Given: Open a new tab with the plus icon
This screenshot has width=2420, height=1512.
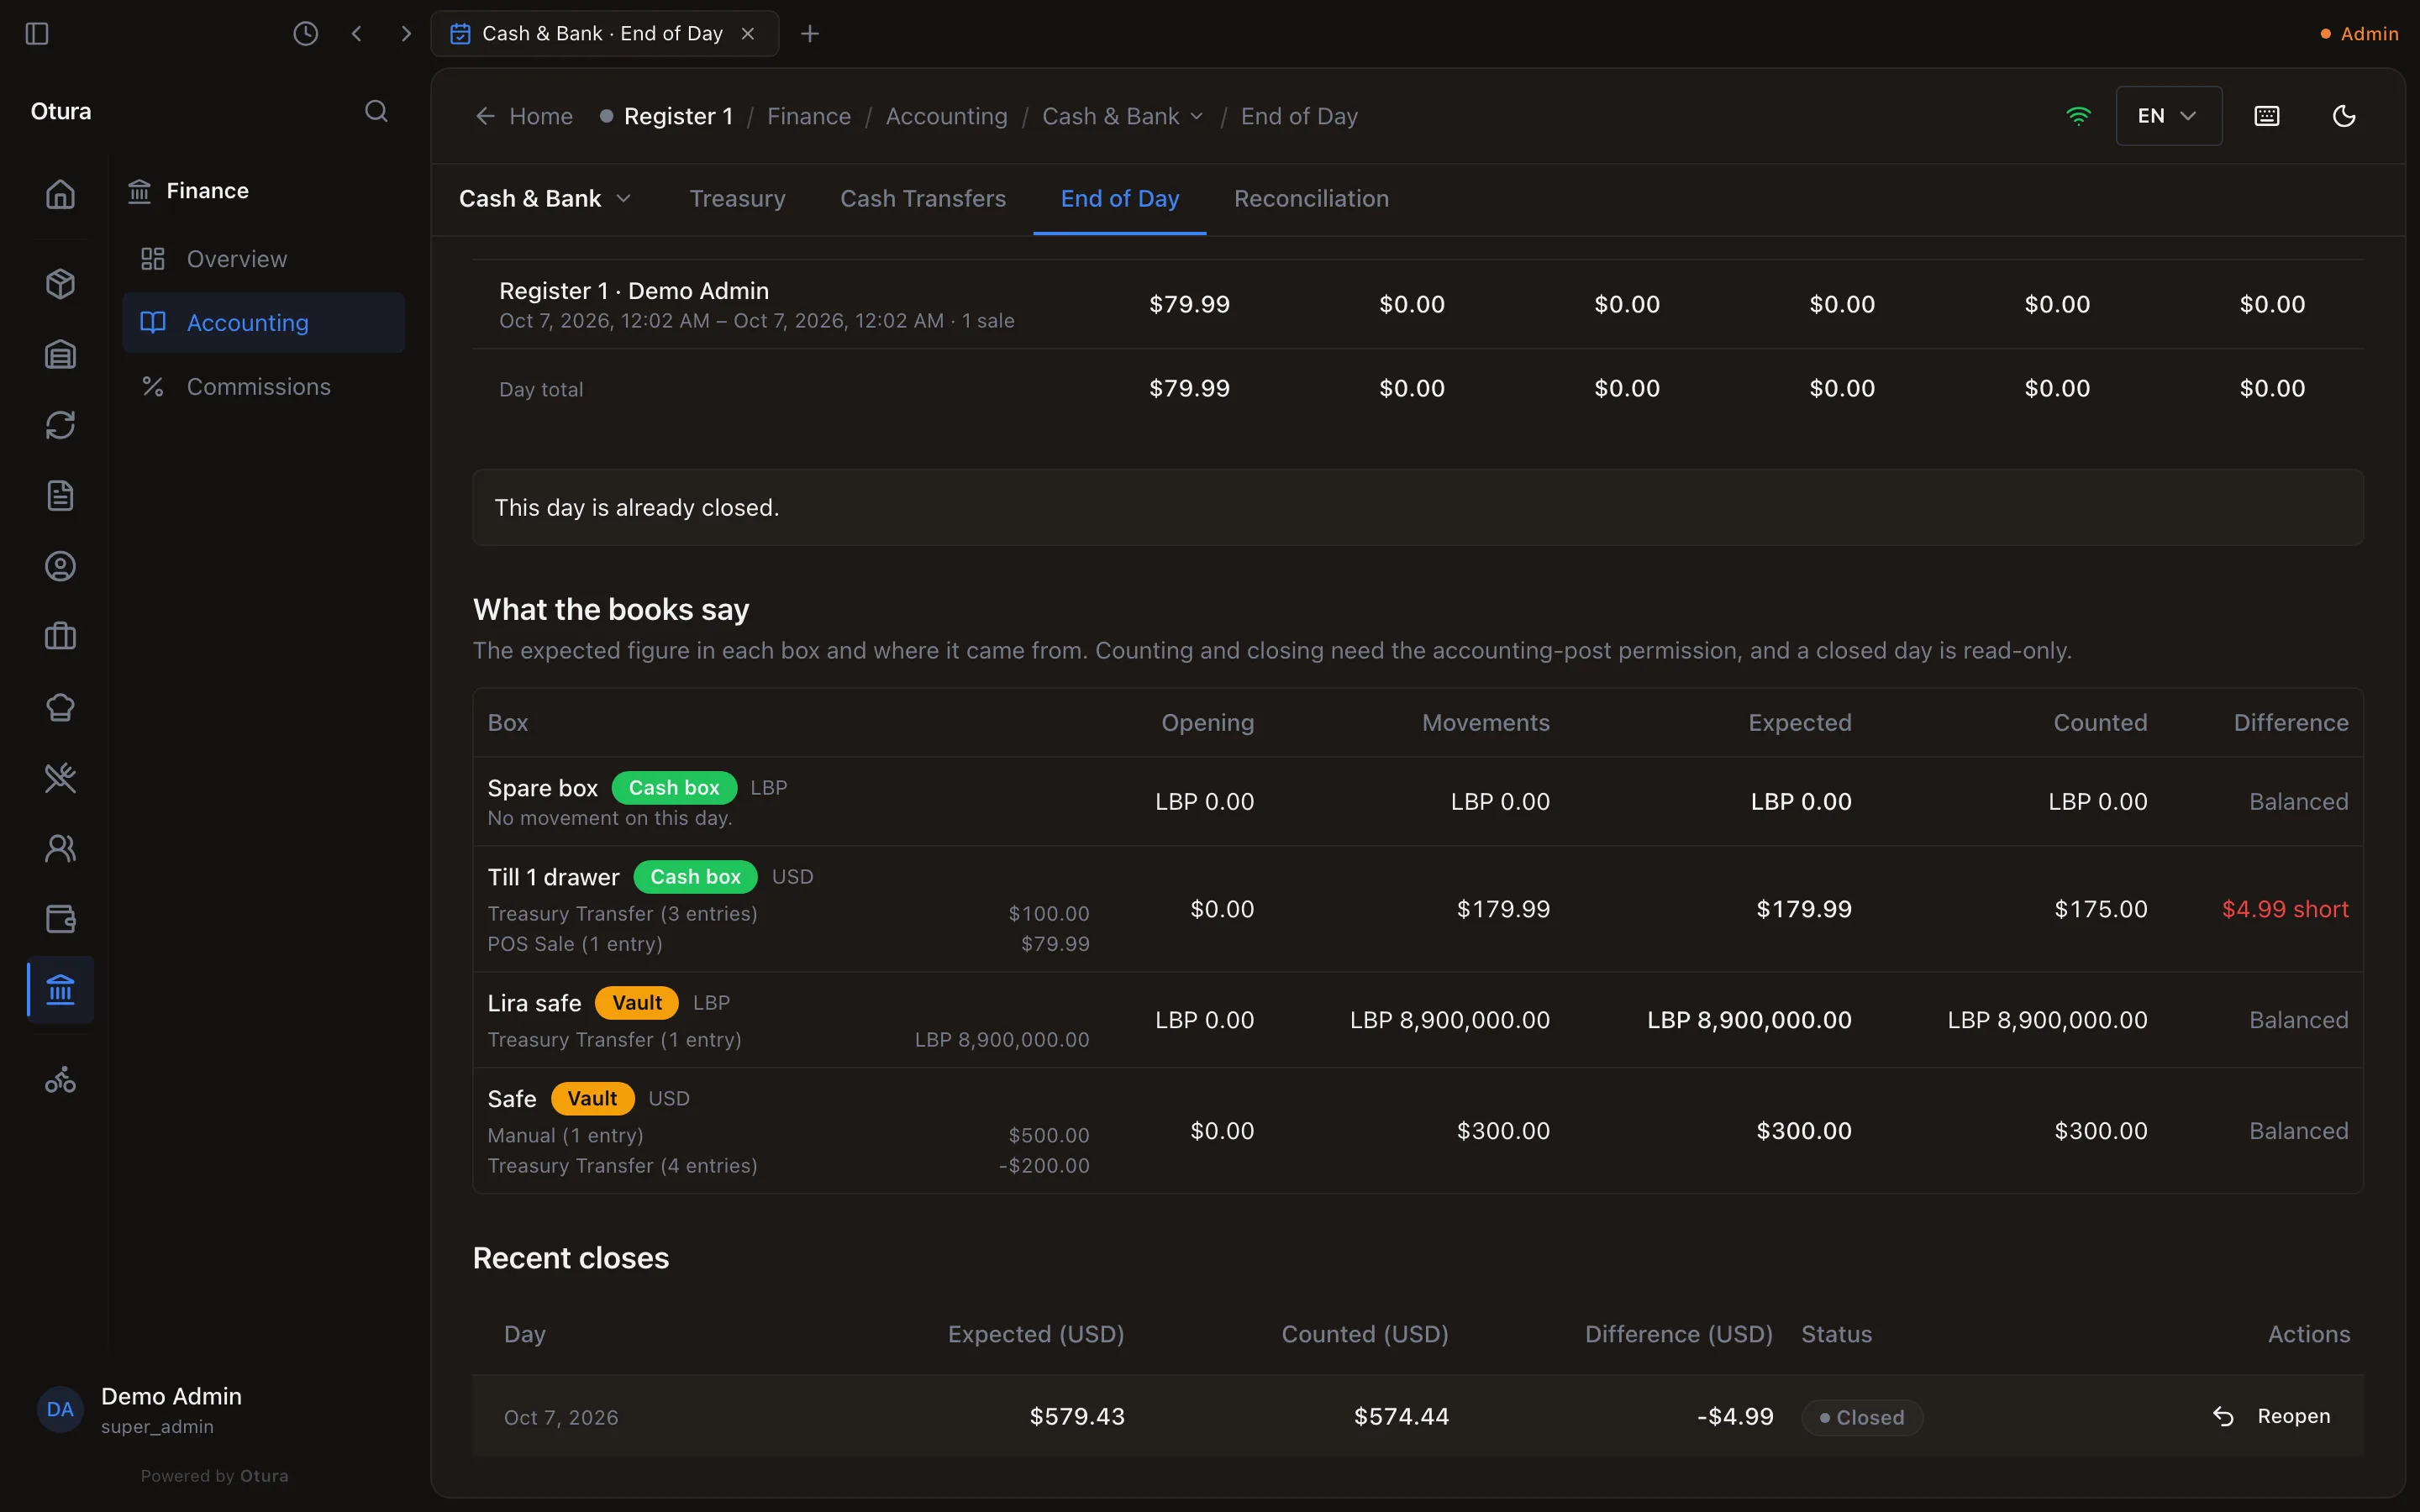Looking at the screenshot, I should [x=810, y=33].
